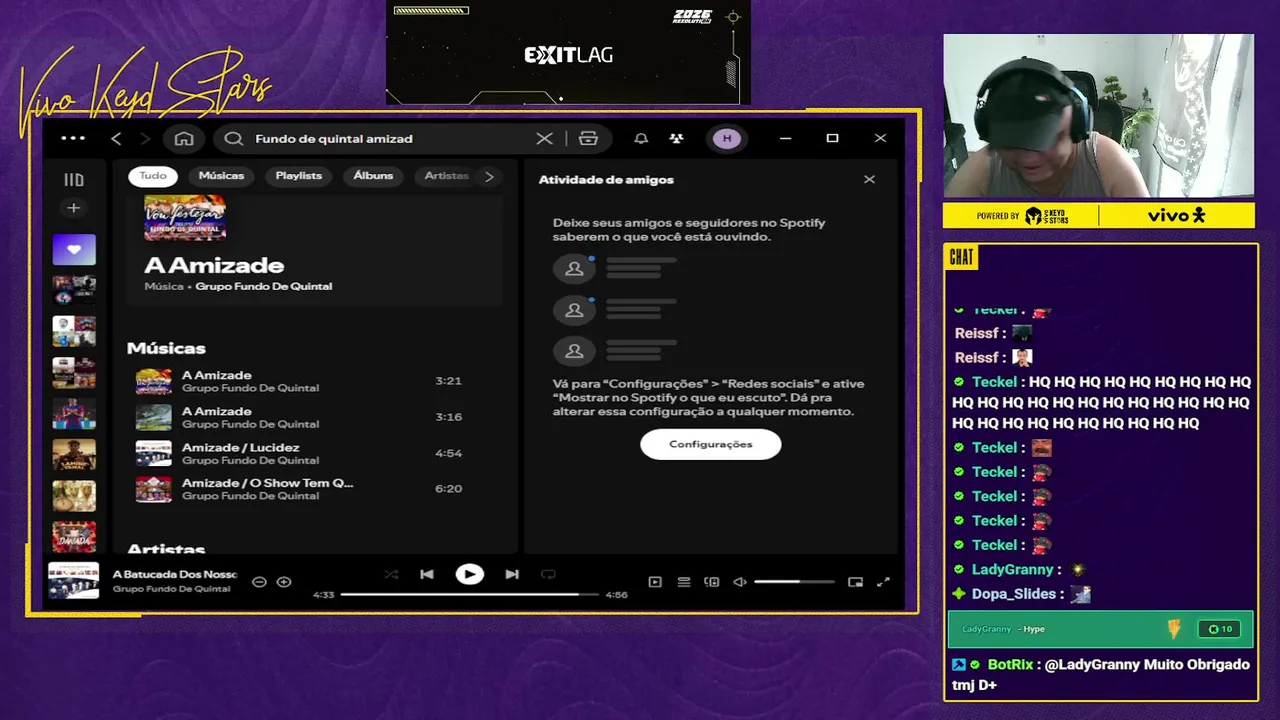Click the magnifier search icon
This screenshot has height=720, width=1280.
tap(234, 138)
